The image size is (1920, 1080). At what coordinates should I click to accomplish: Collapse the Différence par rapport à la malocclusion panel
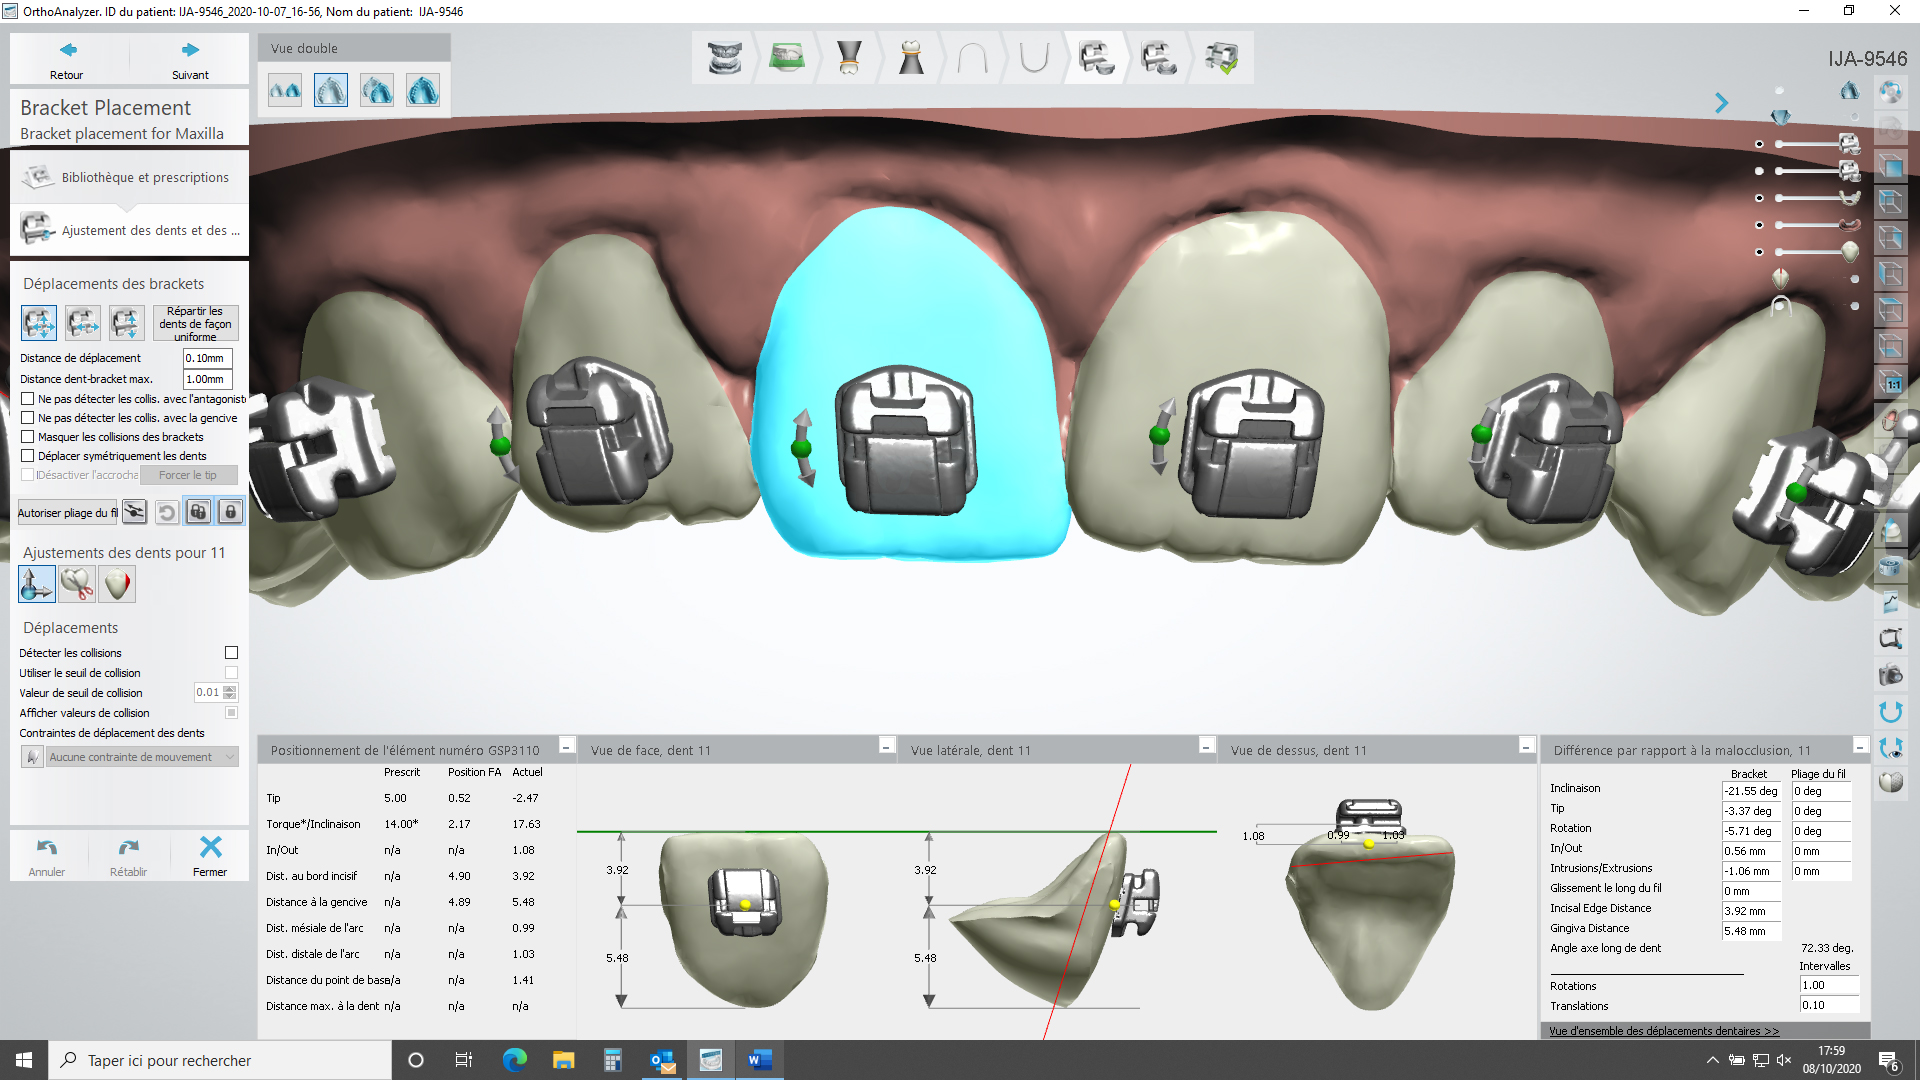[x=1860, y=746]
